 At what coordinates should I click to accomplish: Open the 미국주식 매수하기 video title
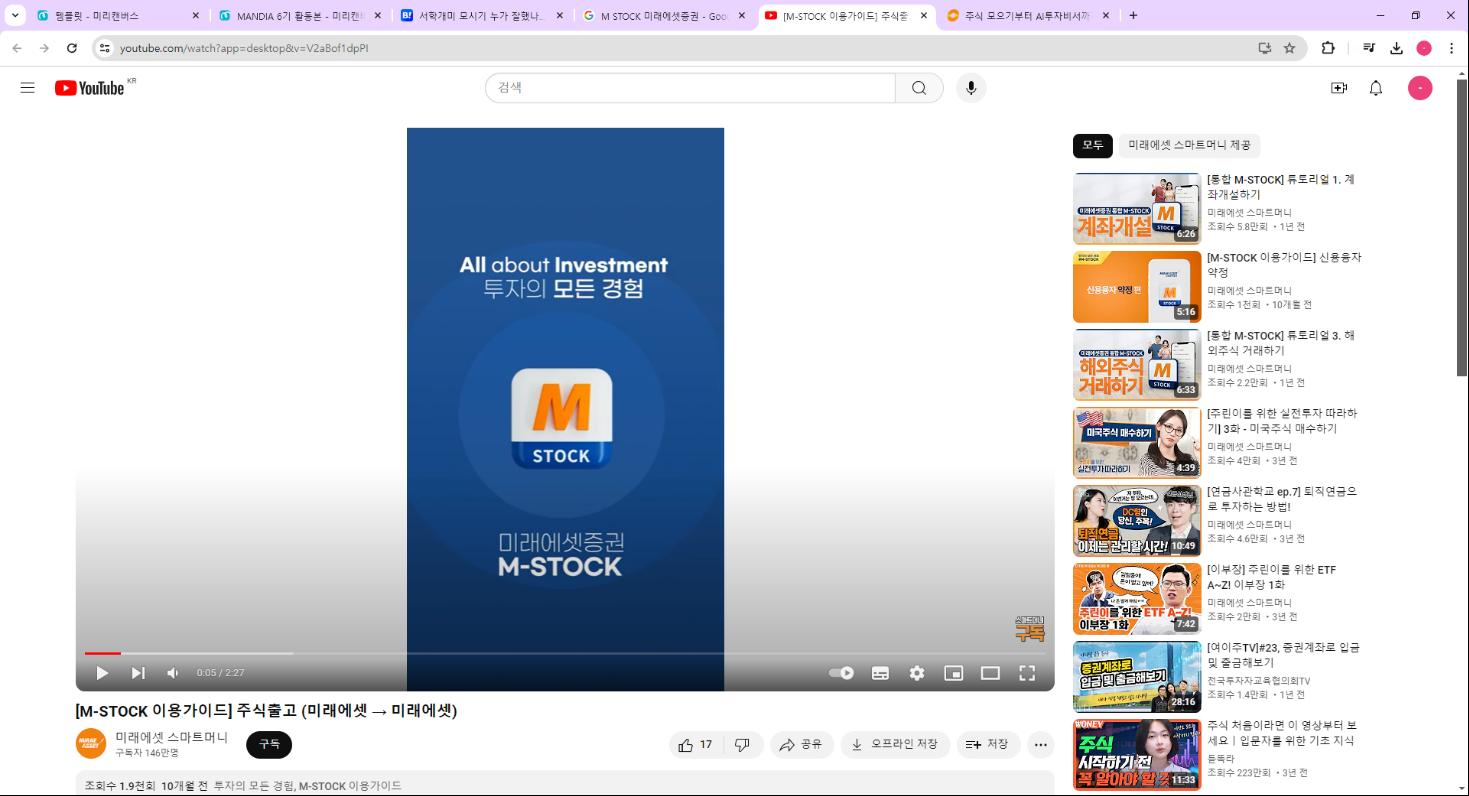click(1282, 421)
